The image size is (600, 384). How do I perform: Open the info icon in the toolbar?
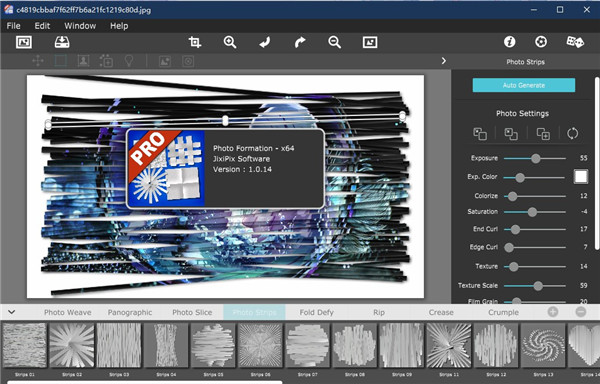pyautogui.click(x=509, y=42)
